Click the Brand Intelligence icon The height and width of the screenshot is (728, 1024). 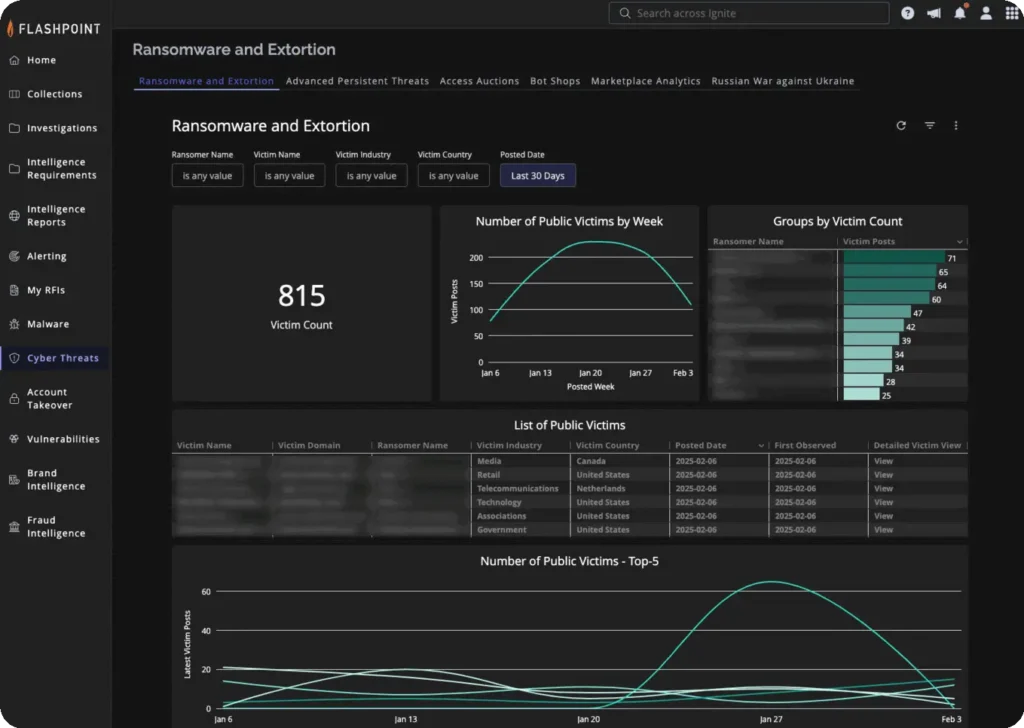(14, 479)
